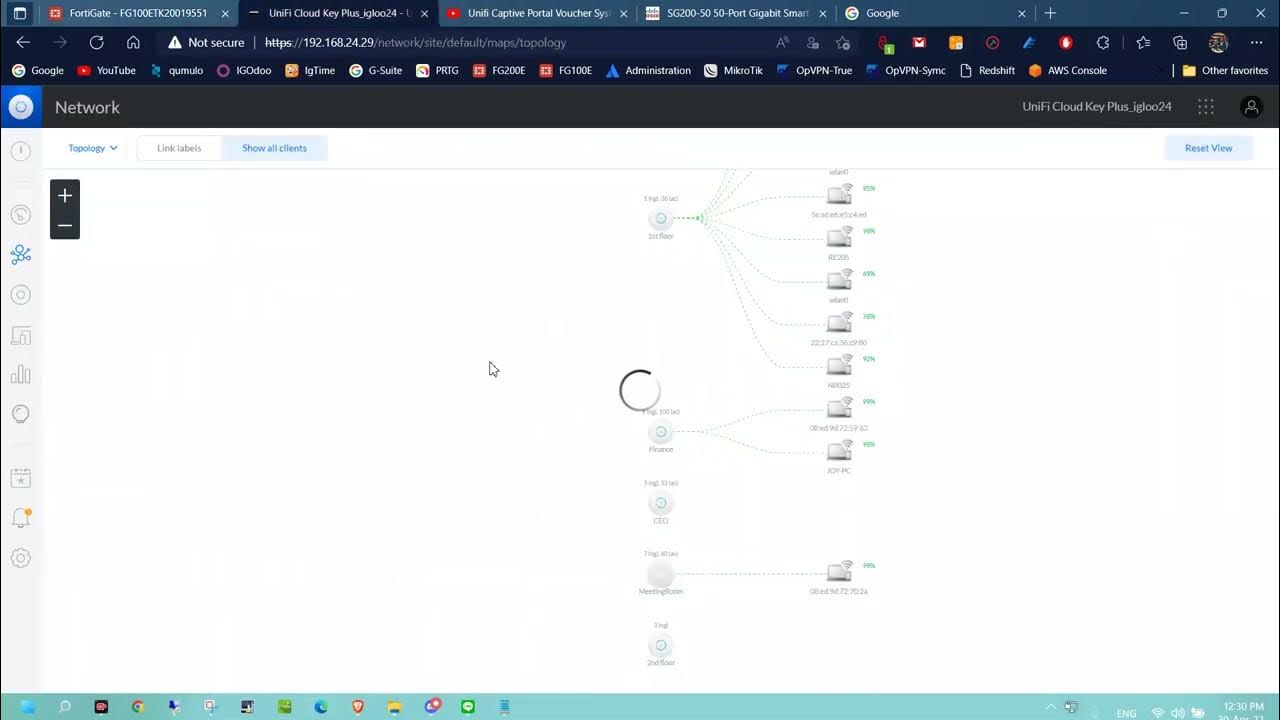The height and width of the screenshot is (720, 1280).
Task: Open a new browser tab
Action: [1050, 13]
